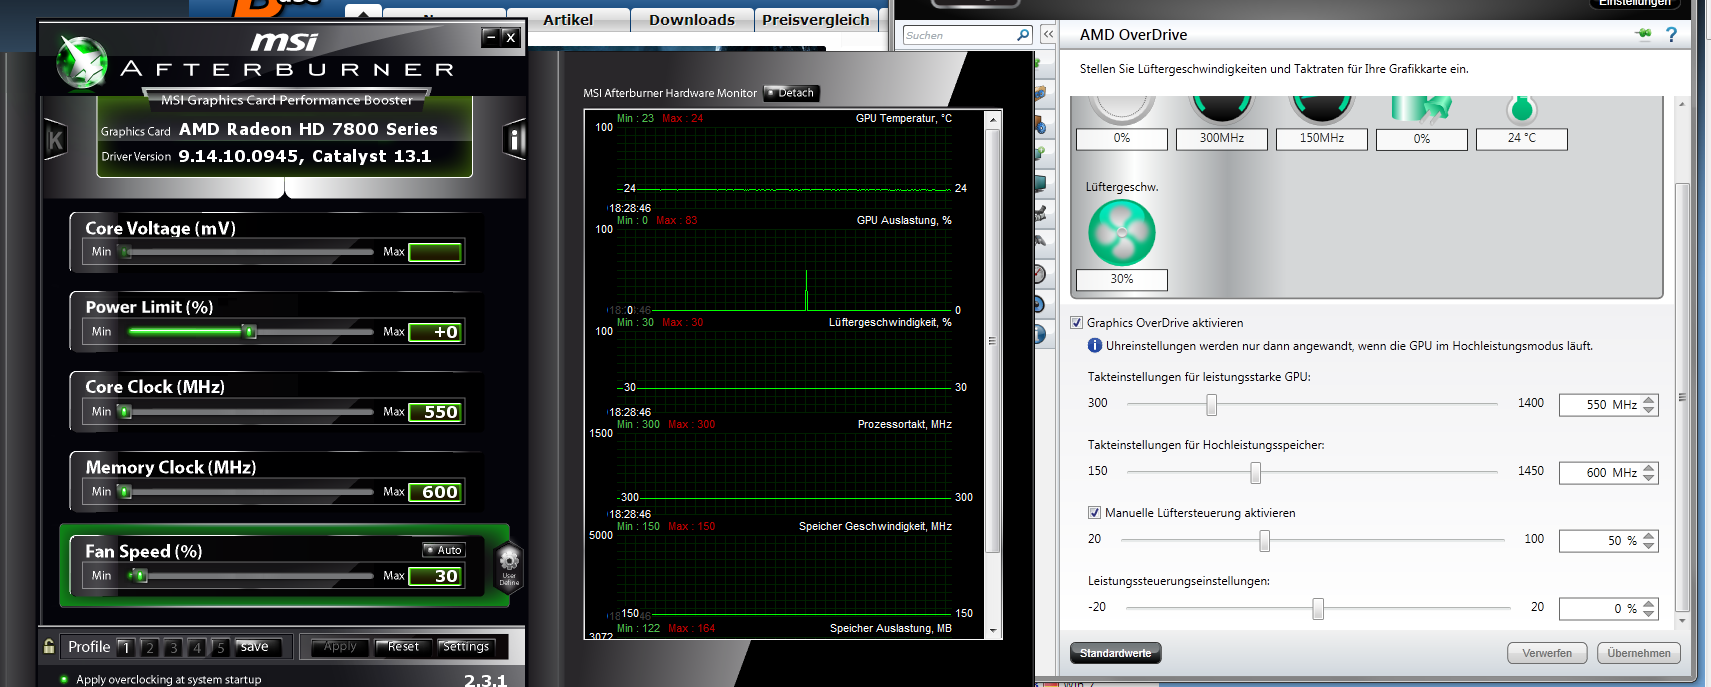Screen dimensions: 1711x687
Task: Click the Apply button in Afterburner
Action: click(340, 647)
